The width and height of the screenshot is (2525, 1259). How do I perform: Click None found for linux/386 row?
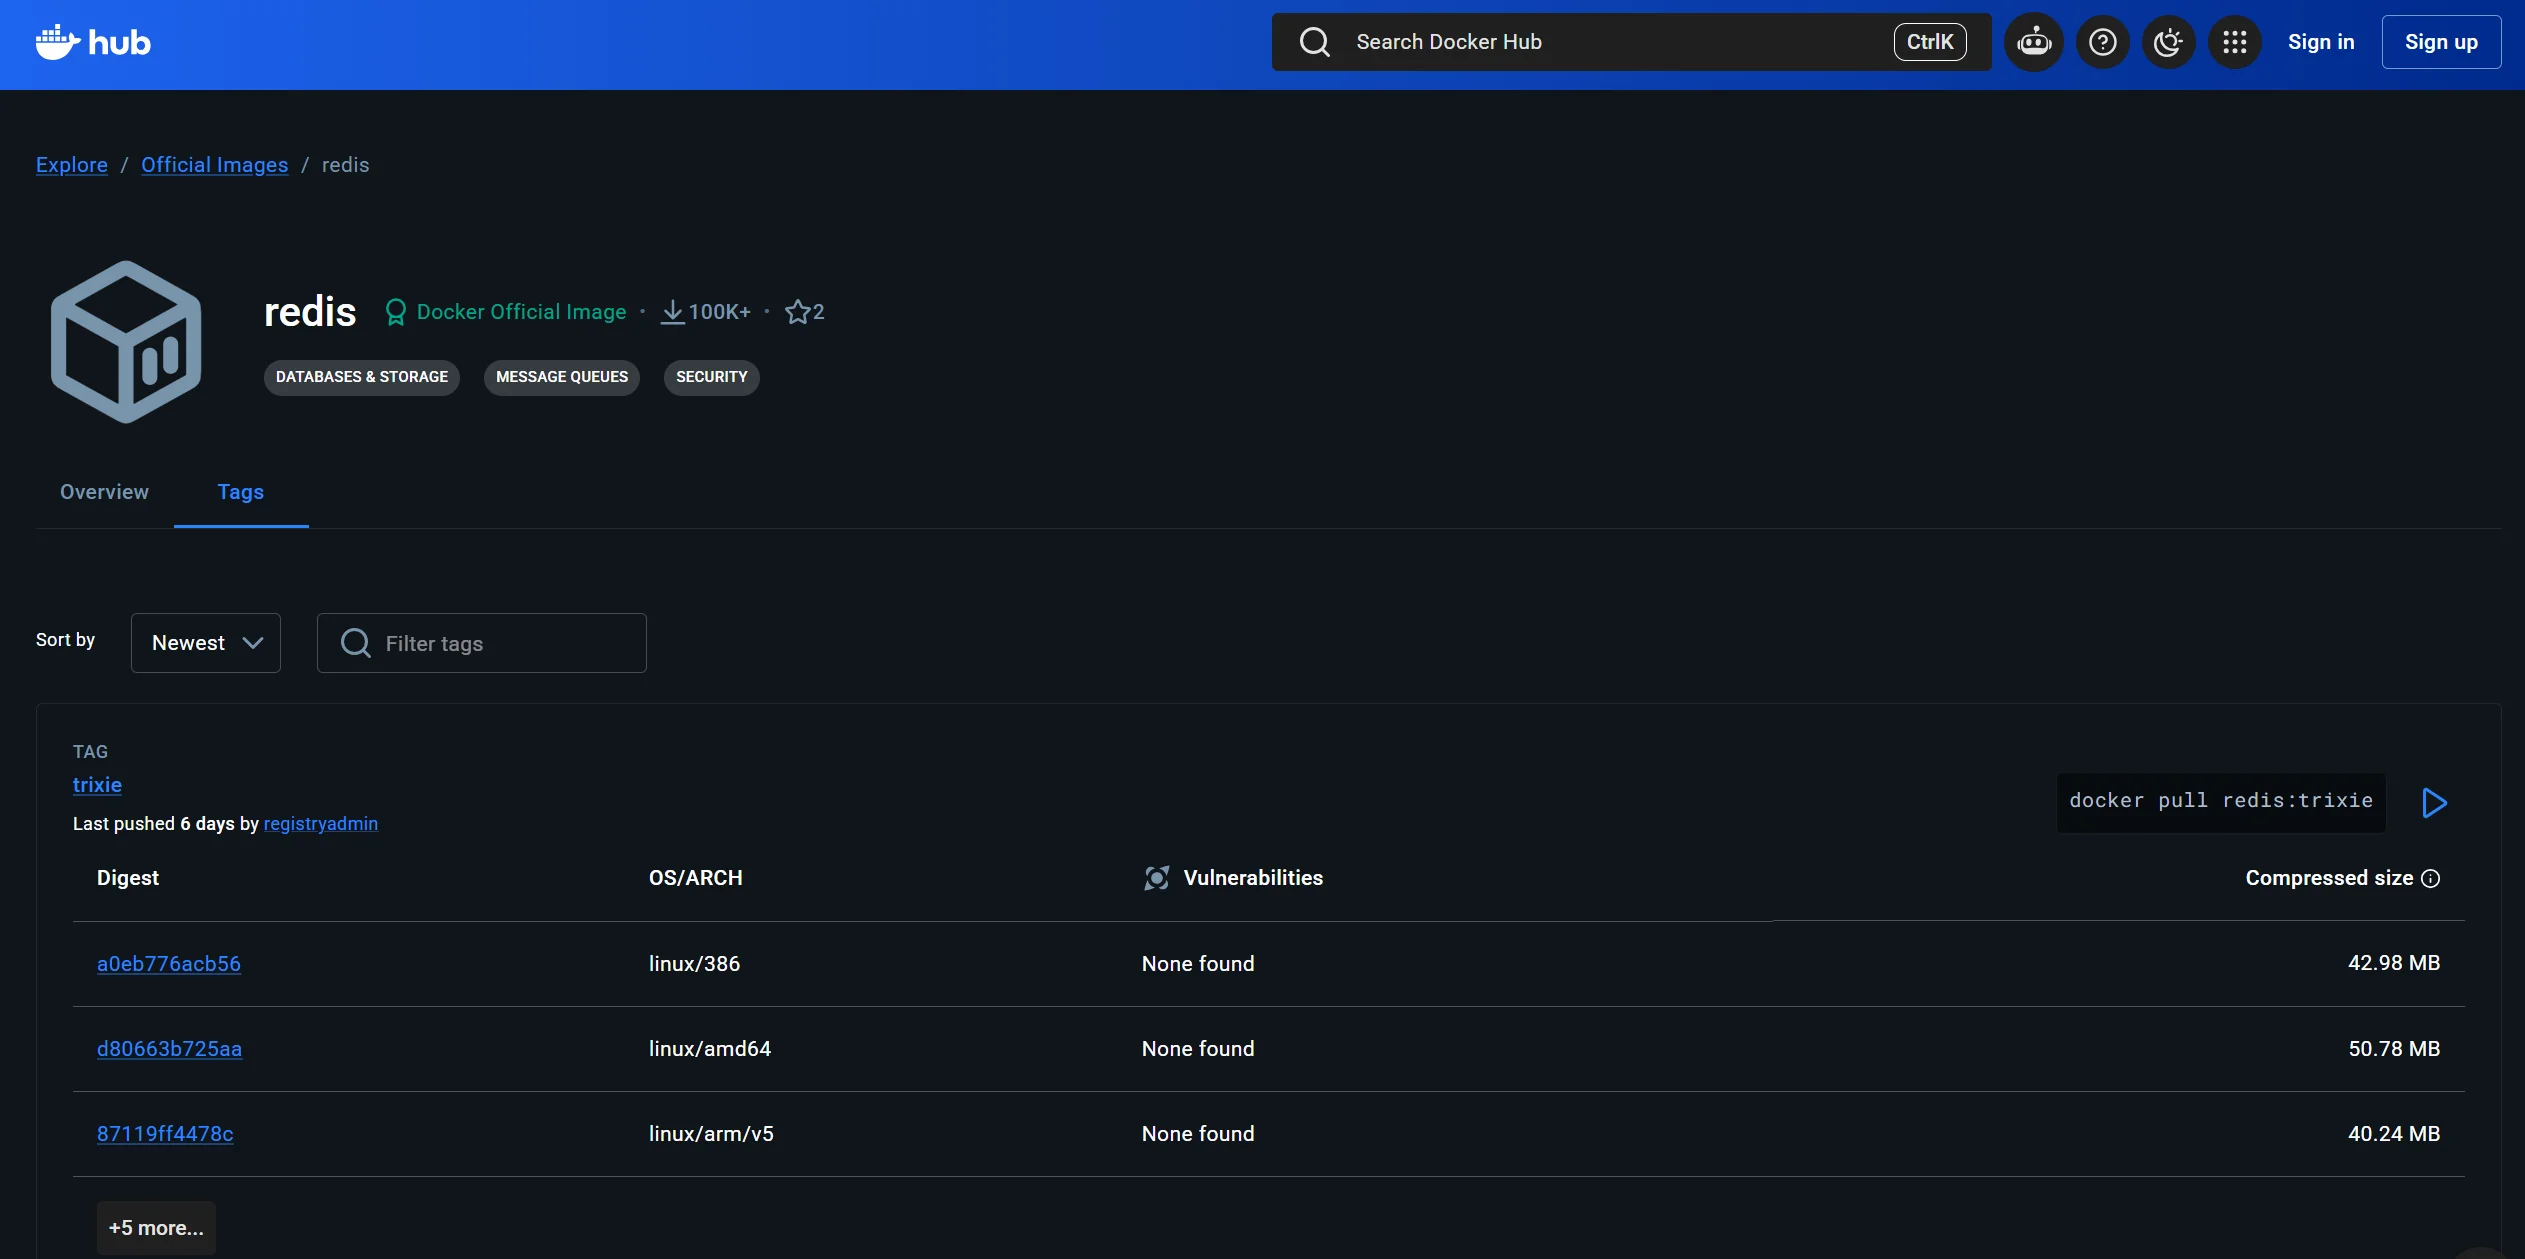[x=1198, y=964]
